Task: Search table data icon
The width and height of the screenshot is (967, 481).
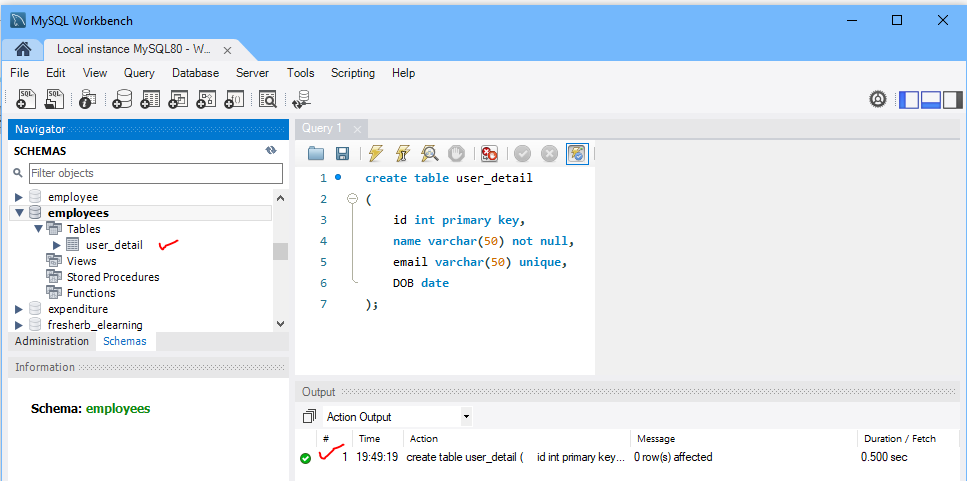Action: pos(268,99)
